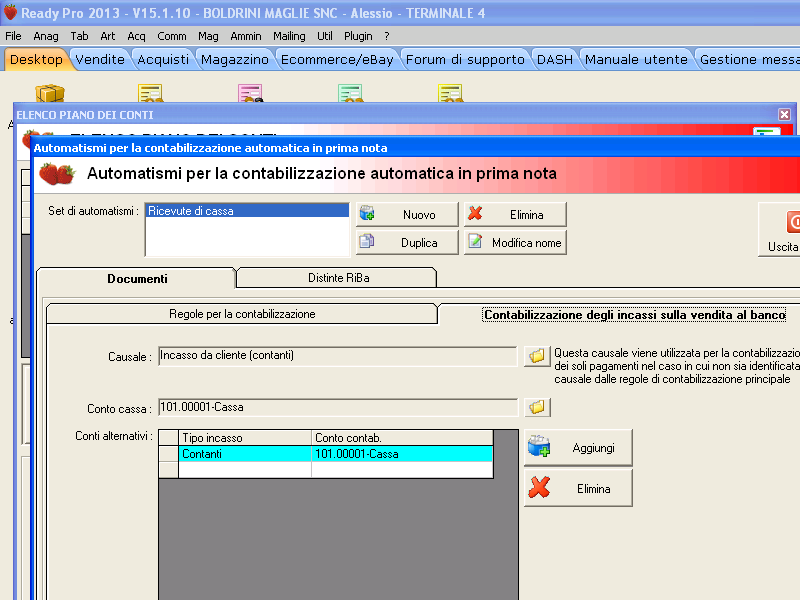Open the Mag menu
Screen dimensions: 800x600
[x=208, y=36]
